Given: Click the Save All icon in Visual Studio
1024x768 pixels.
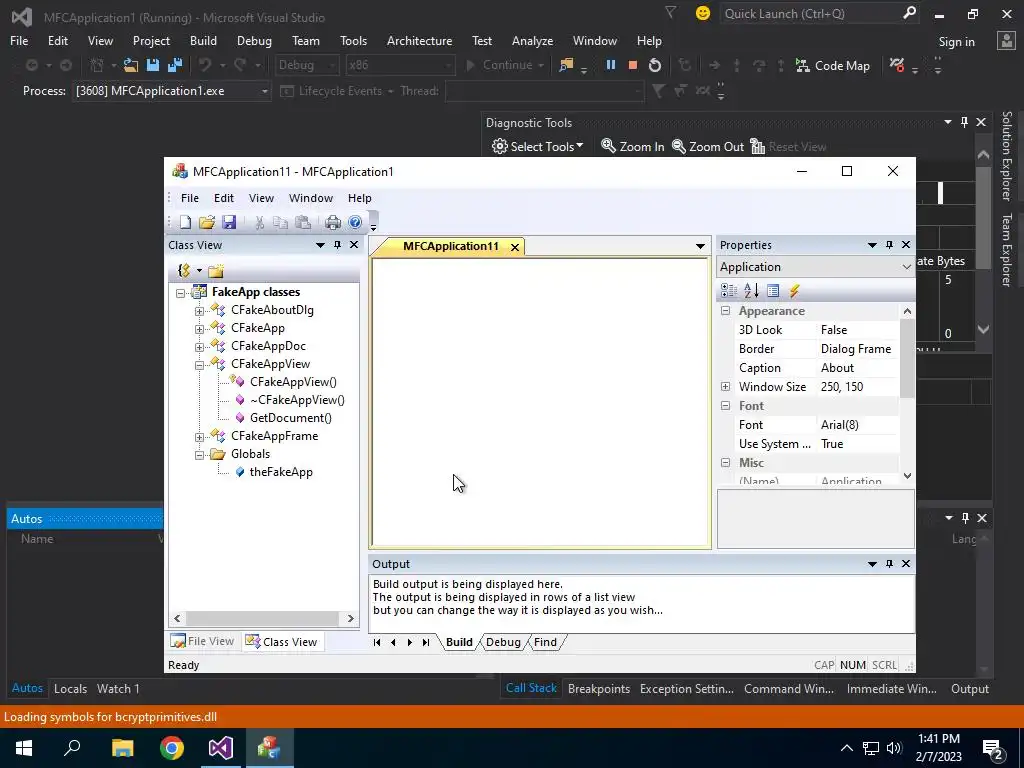Looking at the screenshot, I should coord(175,65).
